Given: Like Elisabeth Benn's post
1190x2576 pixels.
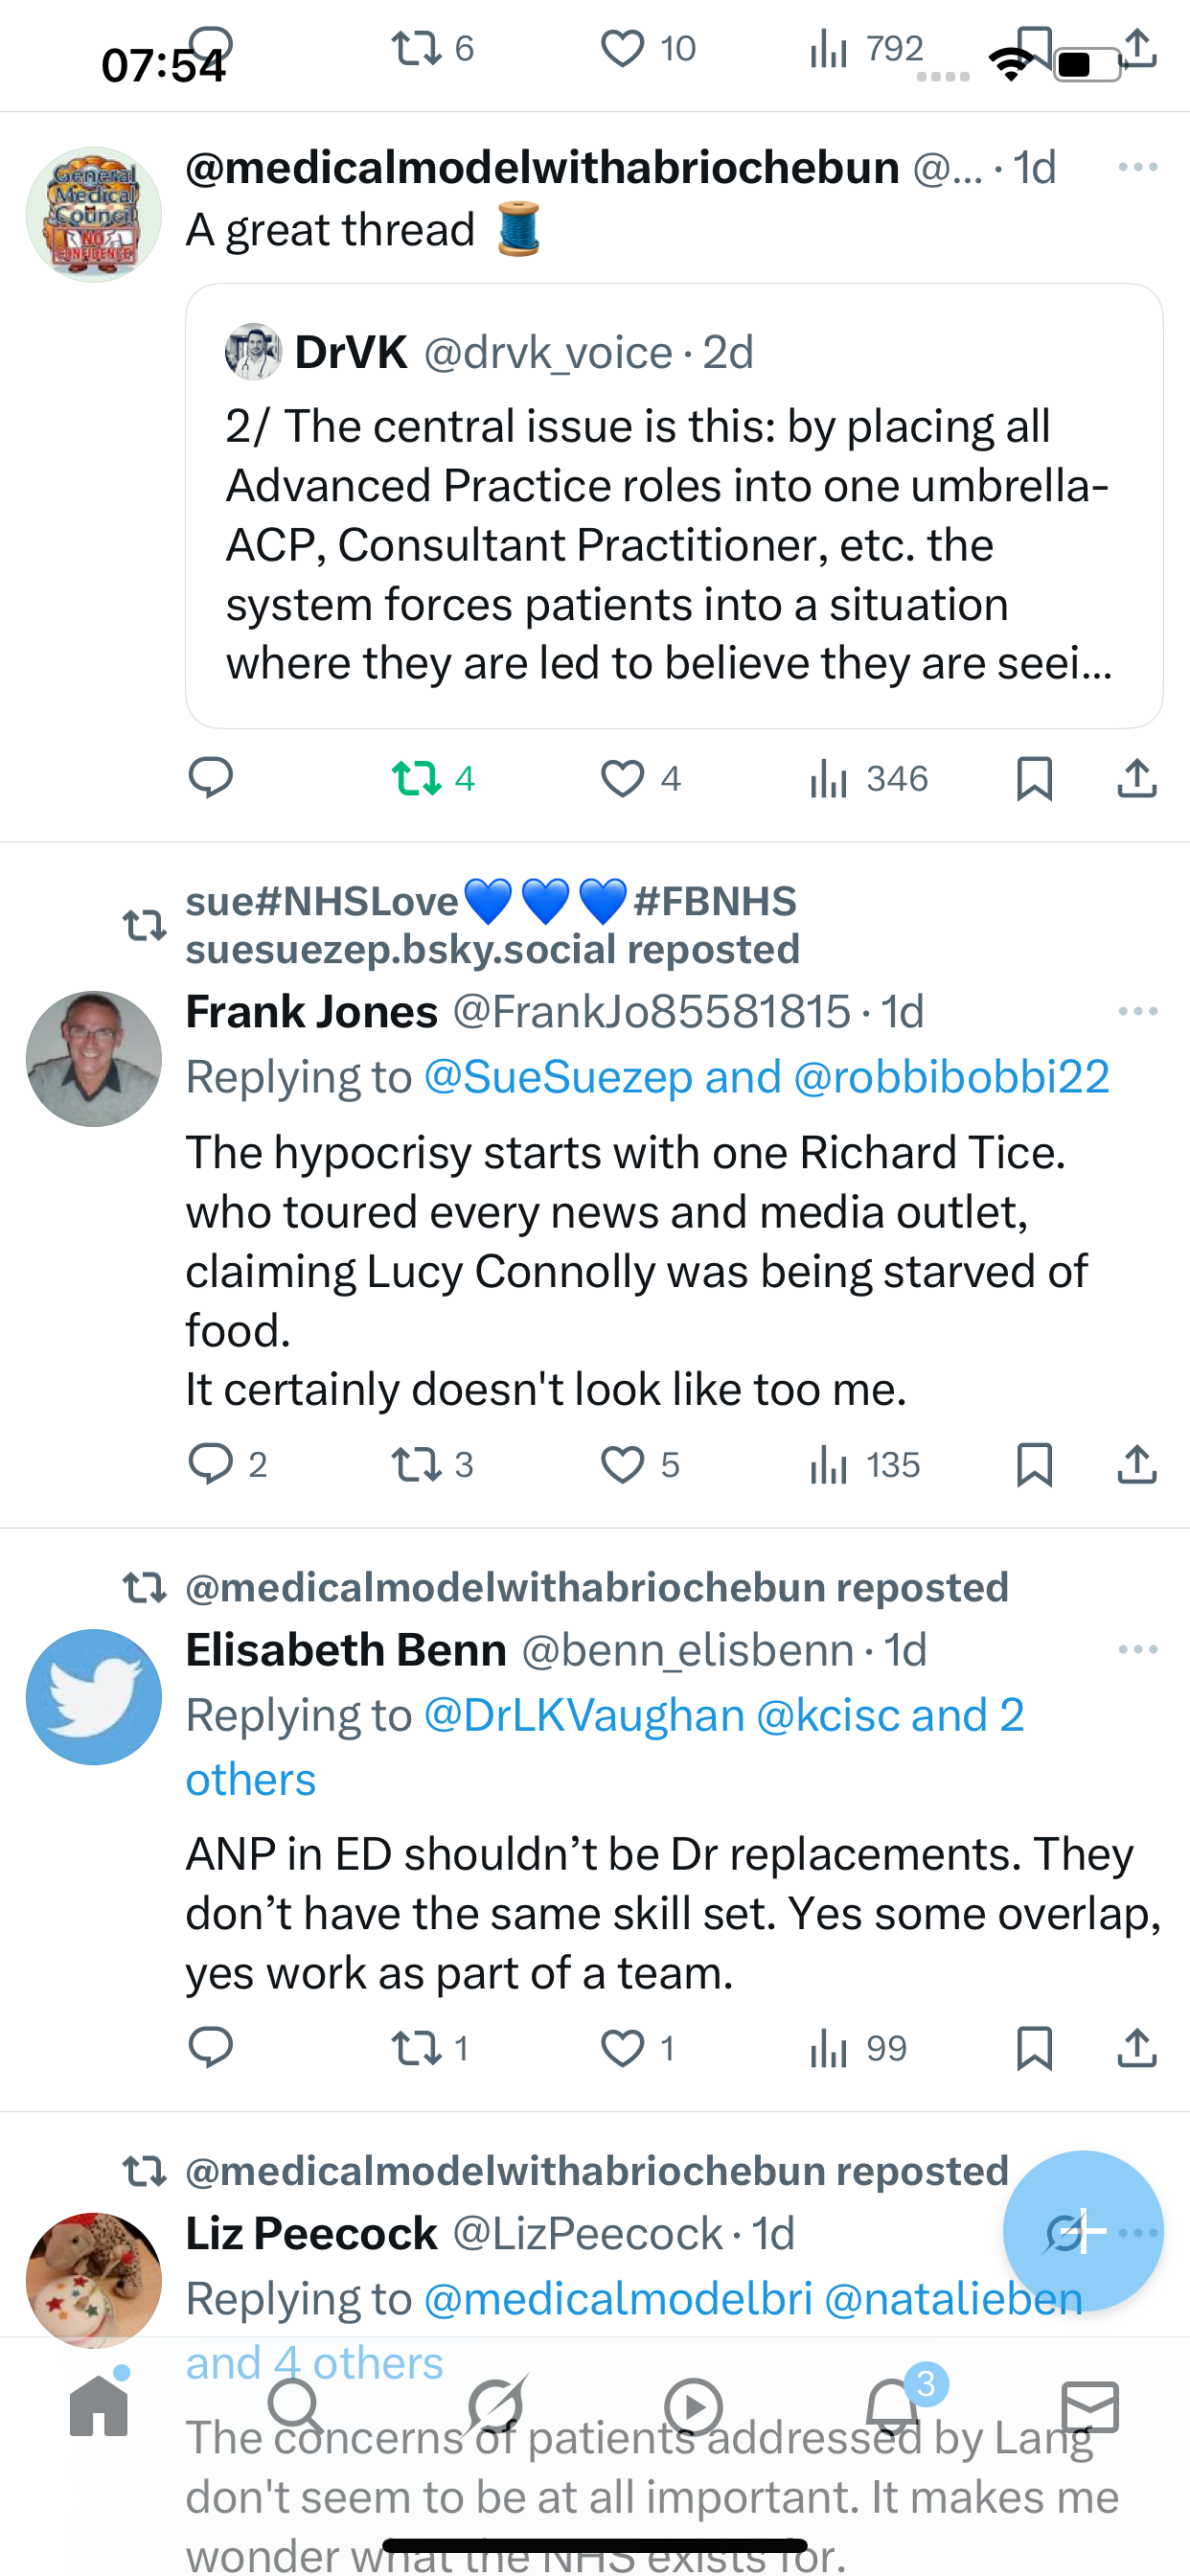Looking at the screenshot, I should pos(622,2049).
